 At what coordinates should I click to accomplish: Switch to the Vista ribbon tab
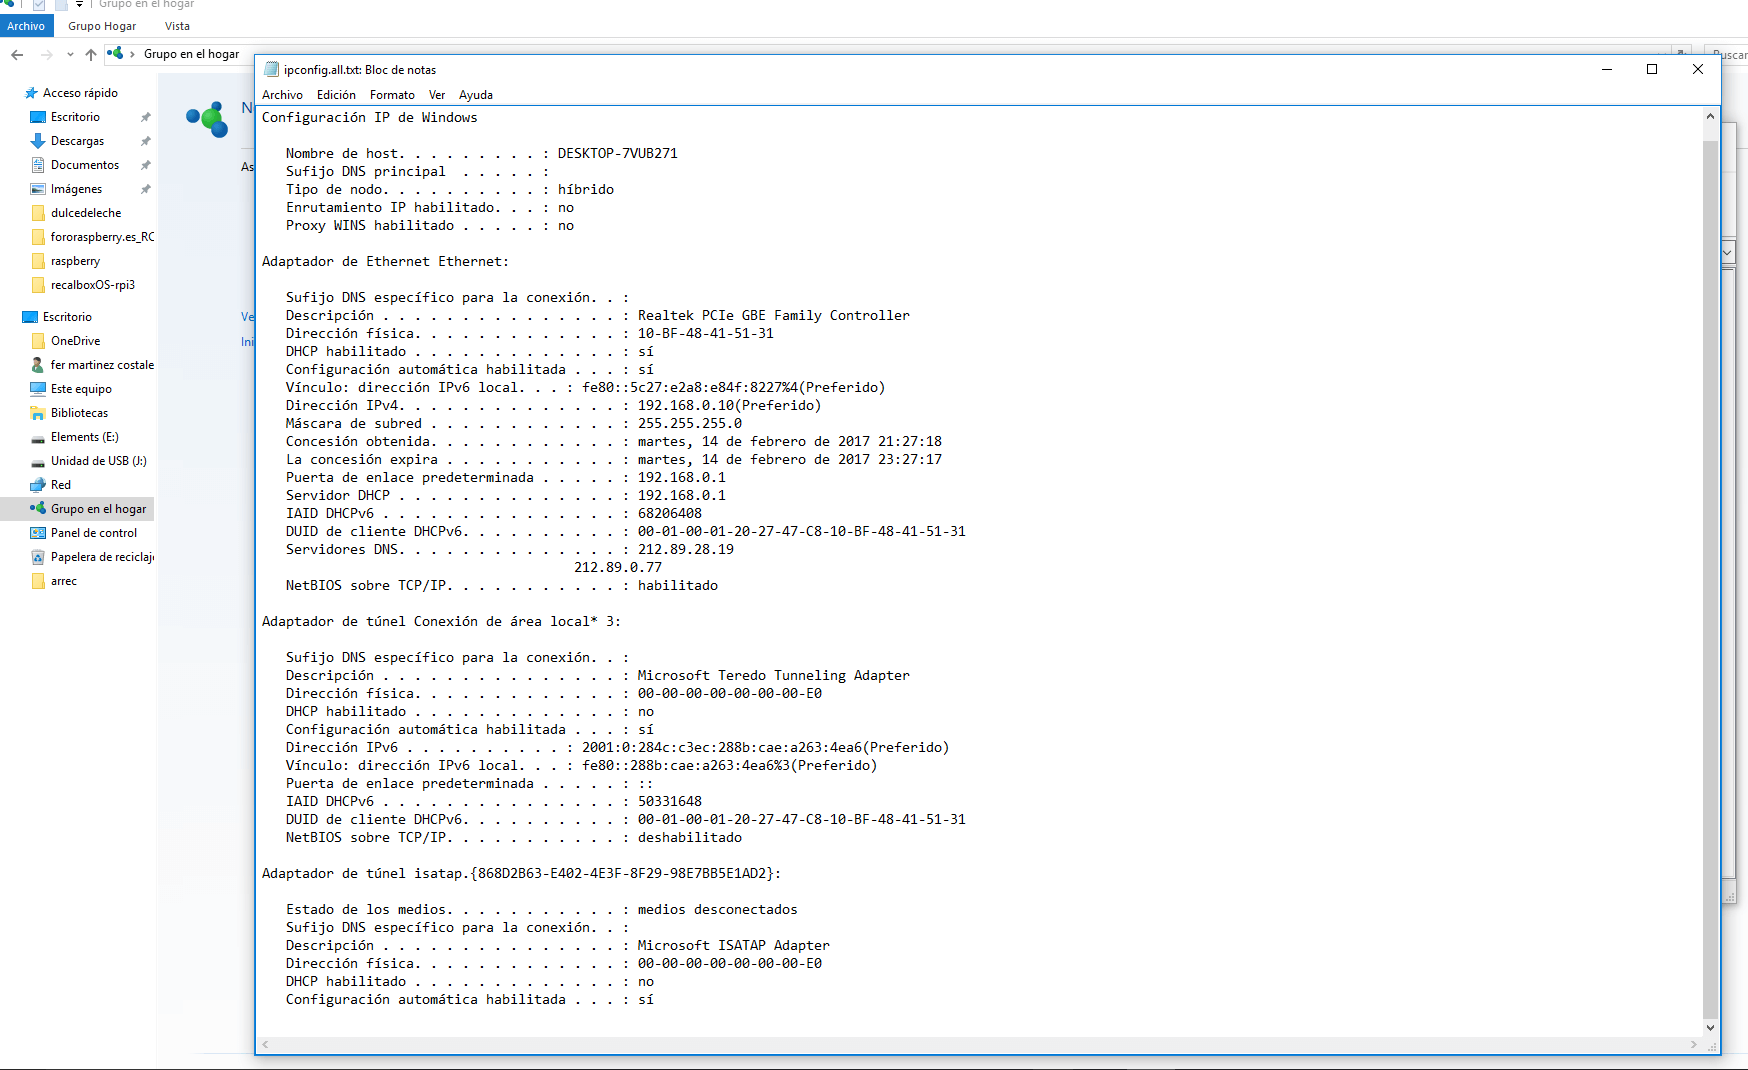(177, 26)
